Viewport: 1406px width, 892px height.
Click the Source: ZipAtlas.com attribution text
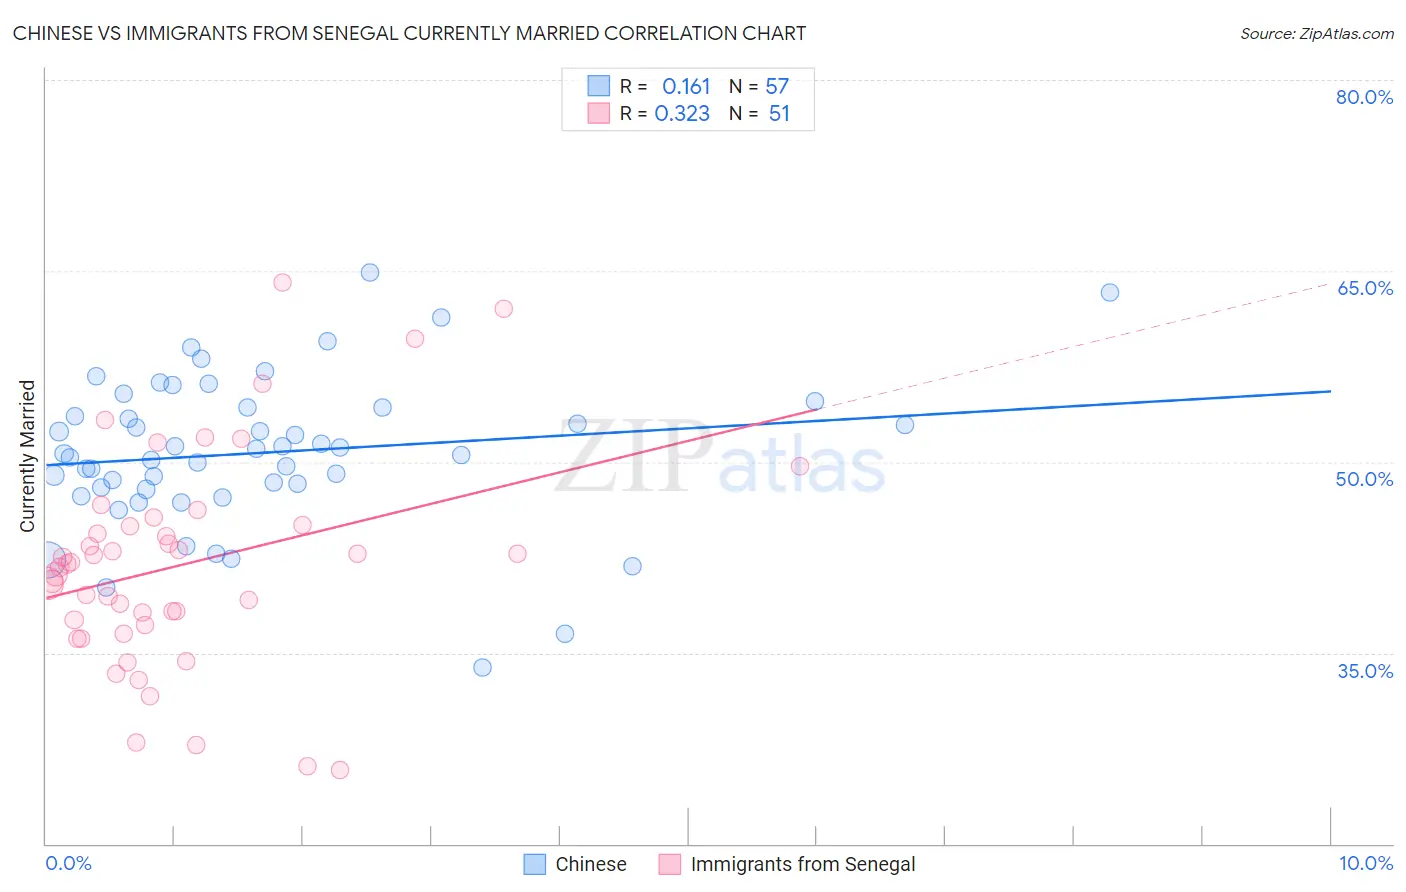pyautogui.click(x=1317, y=33)
